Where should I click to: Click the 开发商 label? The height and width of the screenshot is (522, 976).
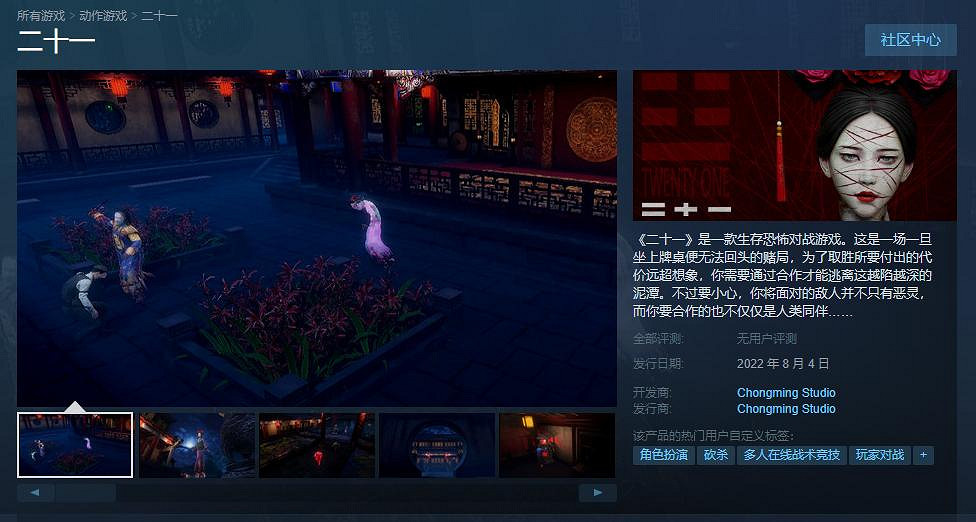pyautogui.click(x=652, y=393)
